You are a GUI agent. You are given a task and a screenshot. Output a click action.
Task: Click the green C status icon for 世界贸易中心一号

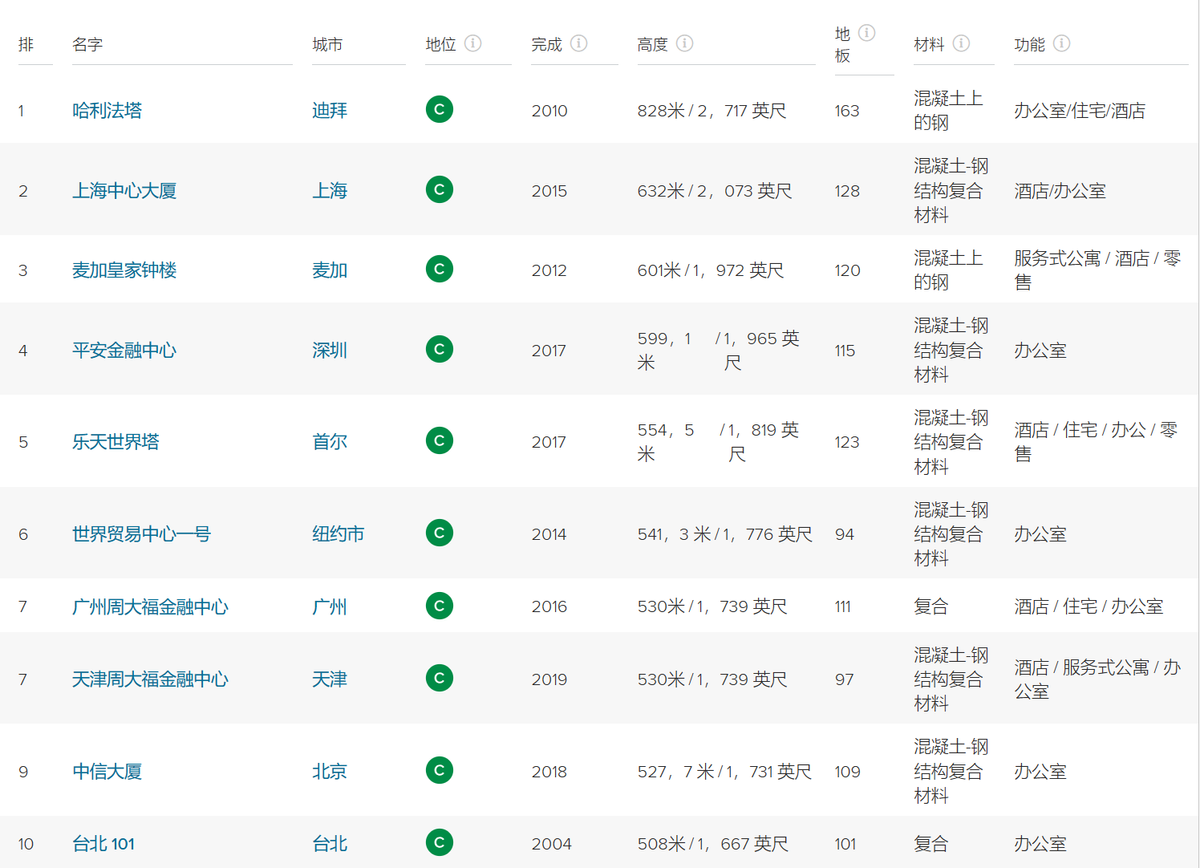pyautogui.click(x=439, y=533)
